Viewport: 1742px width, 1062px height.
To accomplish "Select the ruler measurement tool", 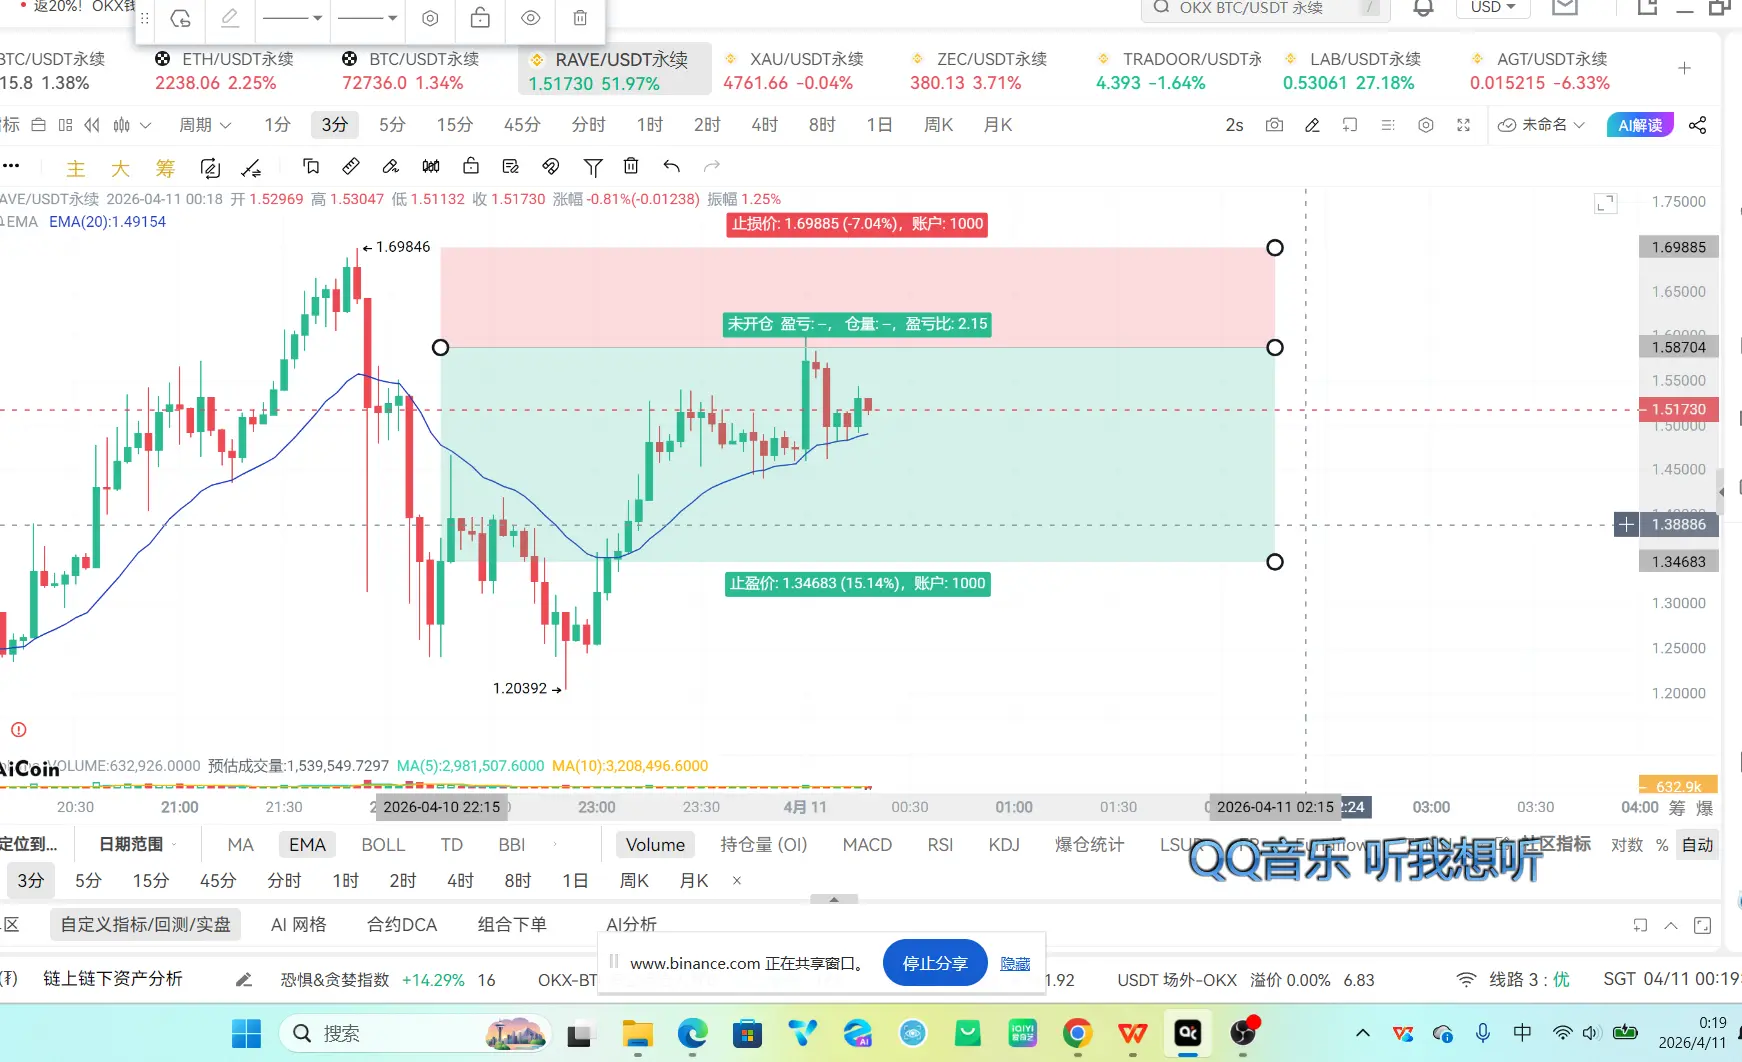I will point(351,166).
